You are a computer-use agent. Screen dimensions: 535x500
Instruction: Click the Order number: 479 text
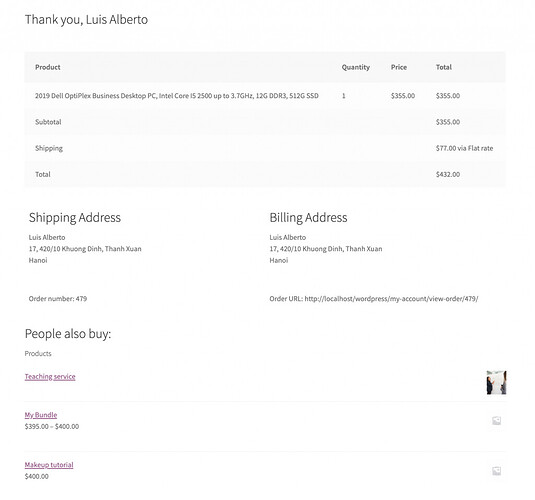click(58, 299)
